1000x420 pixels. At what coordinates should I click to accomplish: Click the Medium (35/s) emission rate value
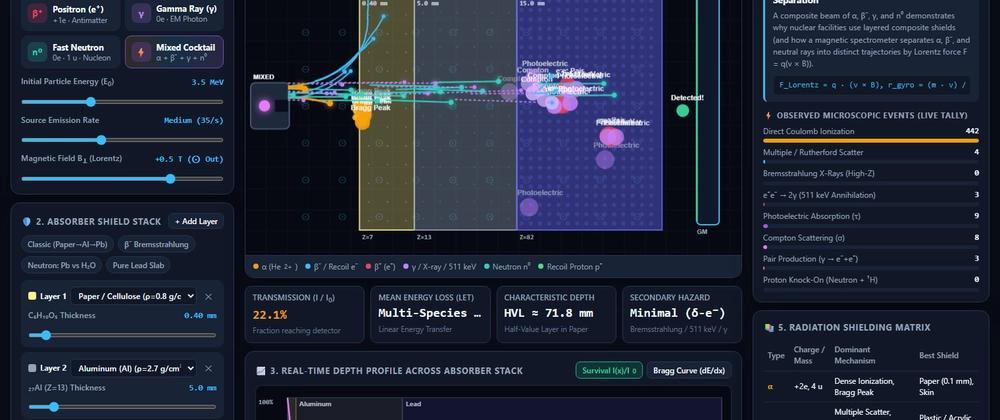(x=193, y=120)
